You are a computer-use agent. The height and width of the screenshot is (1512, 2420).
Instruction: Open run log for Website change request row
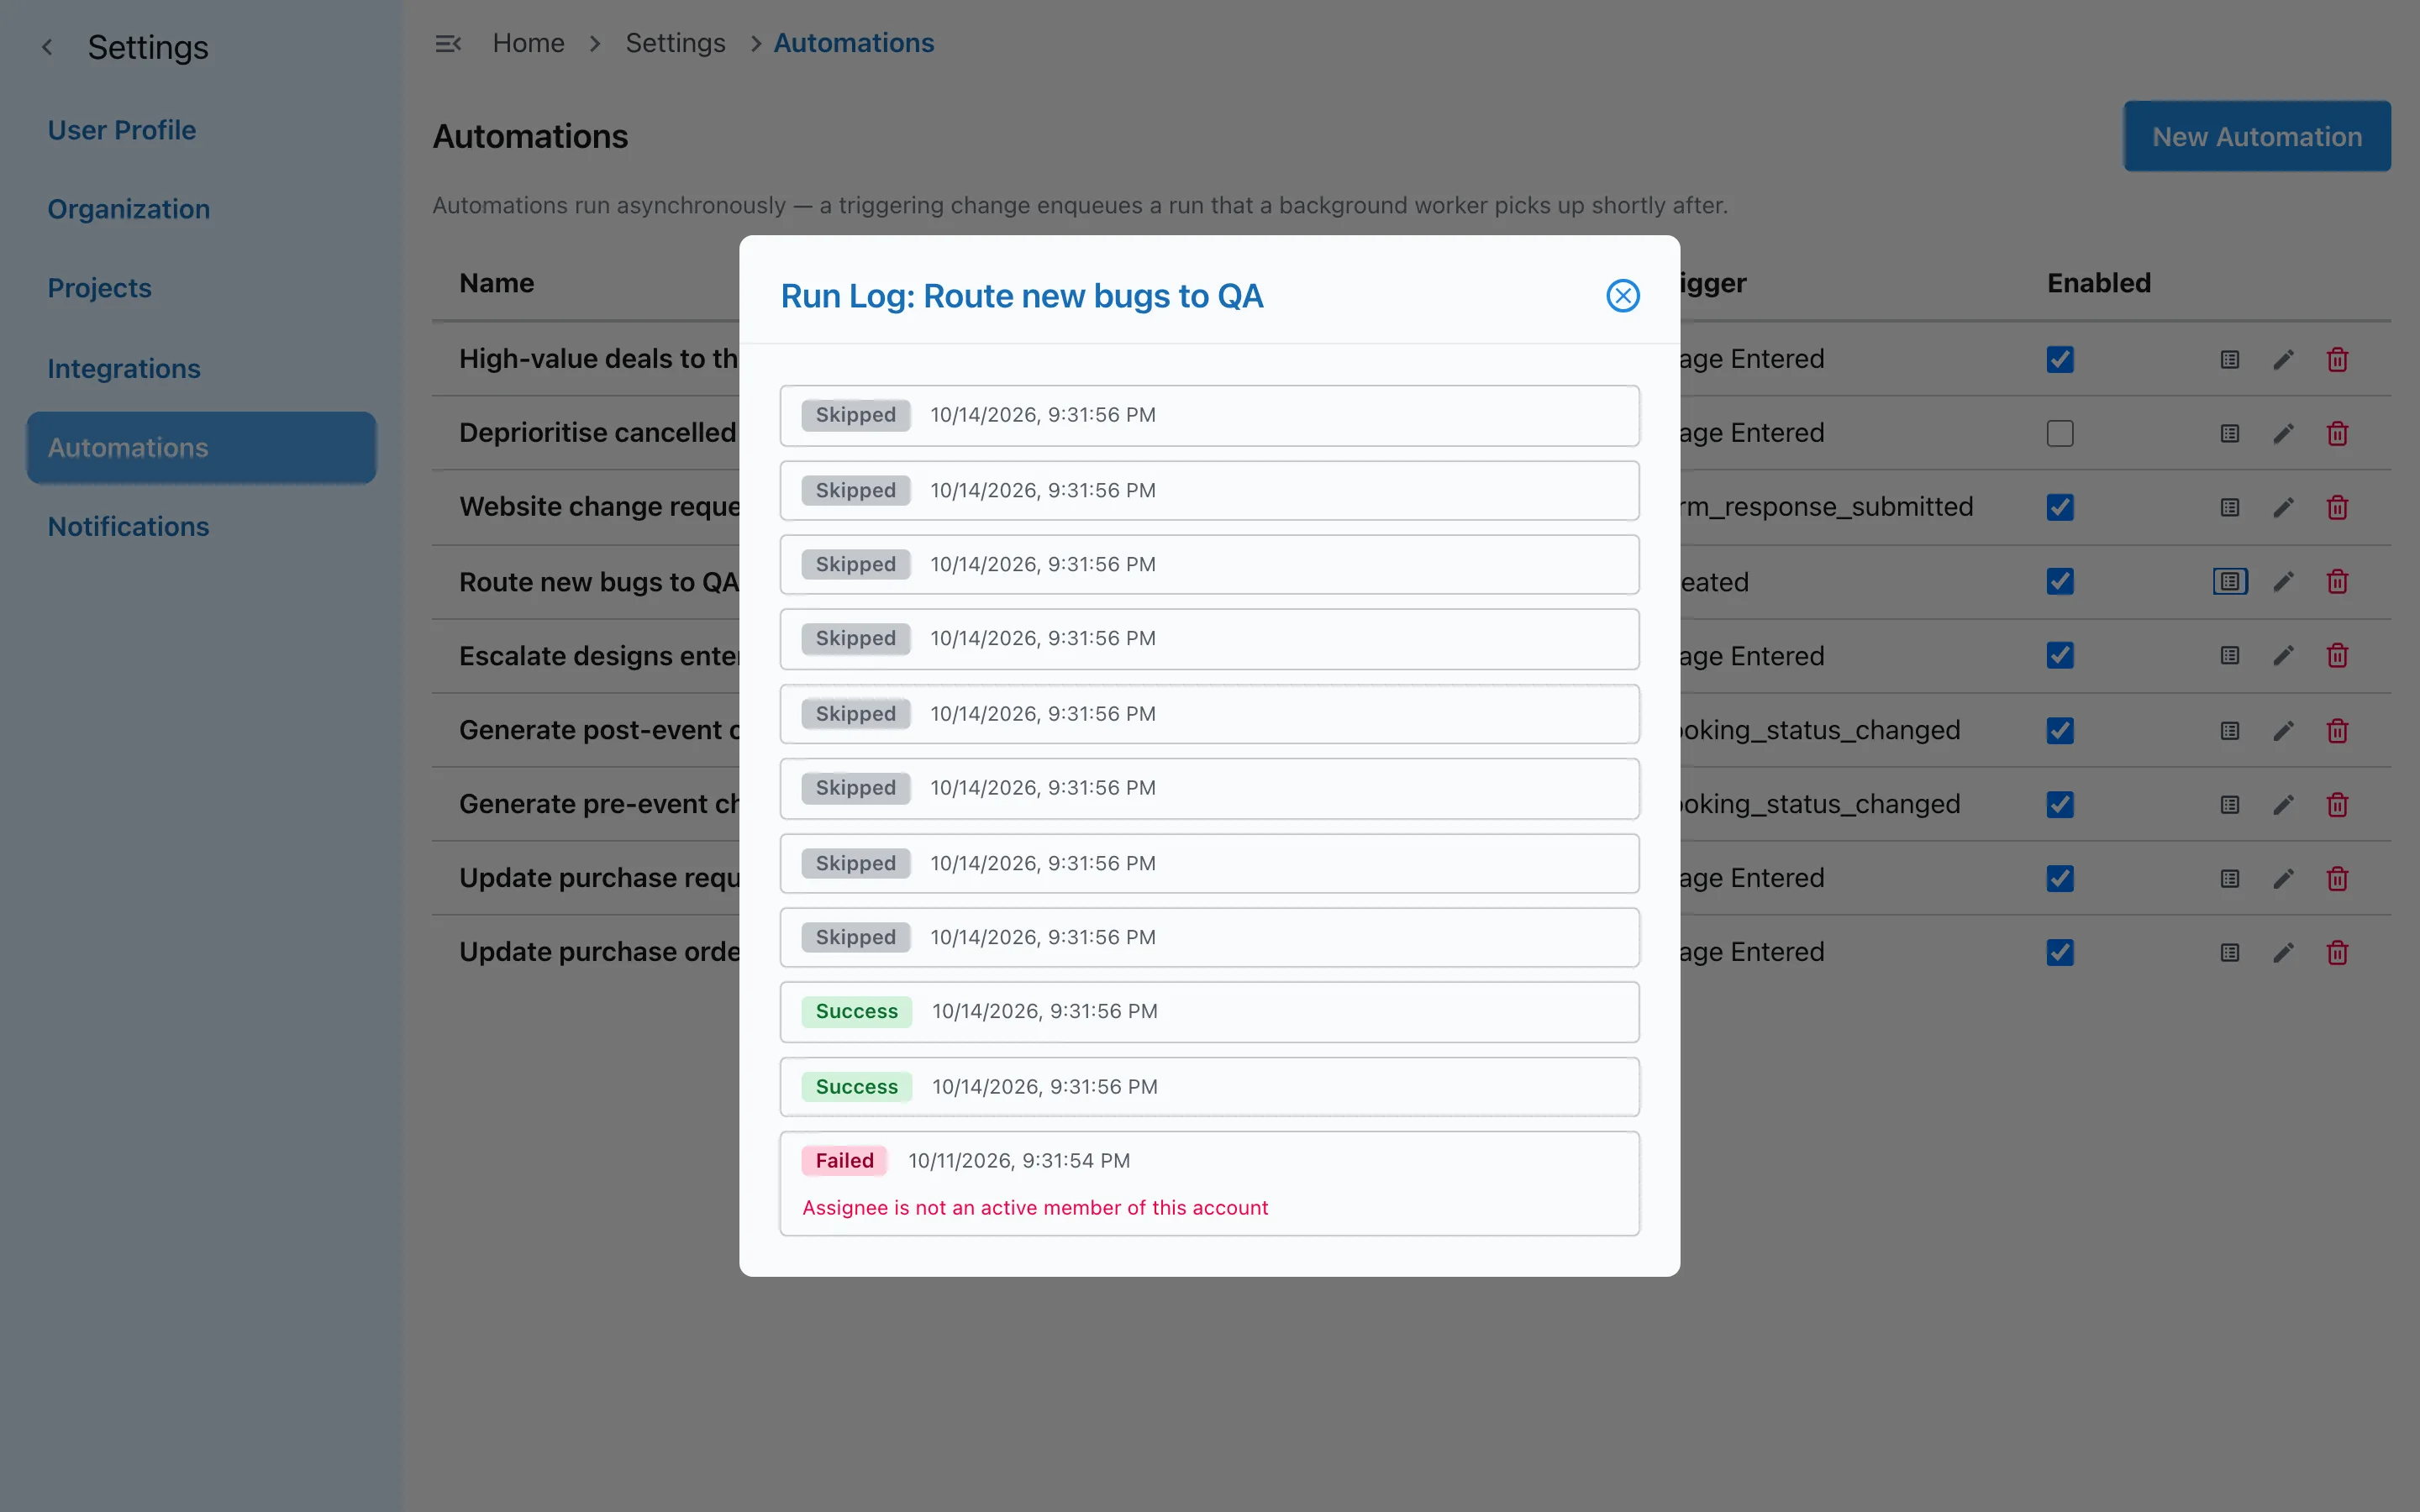click(x=2230, y=507)
